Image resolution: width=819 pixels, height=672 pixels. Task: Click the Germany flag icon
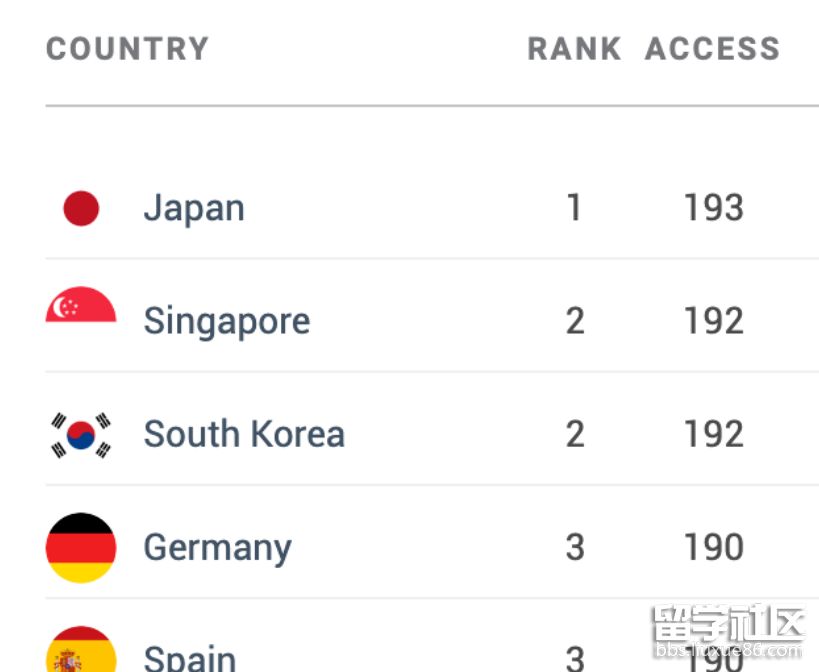tap(81, 548)
